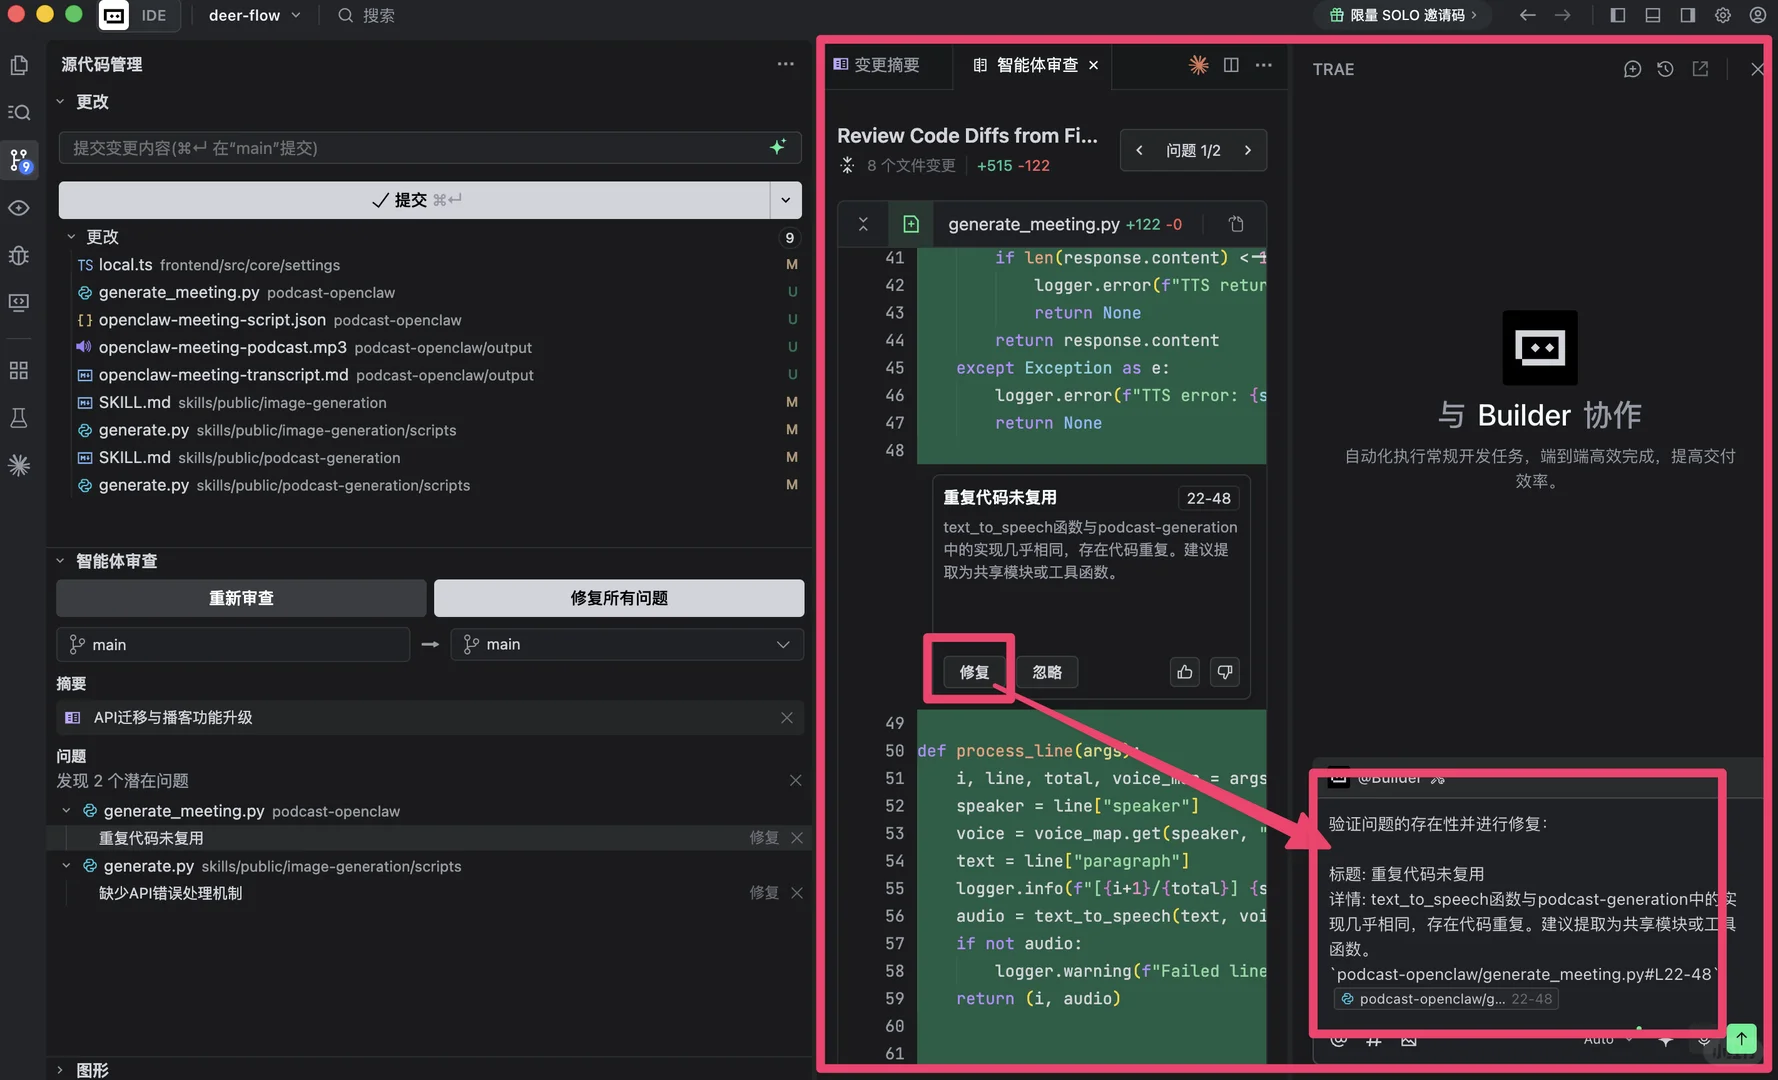Viewport: 1778px width, 1080px height.
Task: Click the asterisk icon in editor tab bar
Action: pyautogui.click(x=1198, y=65)
